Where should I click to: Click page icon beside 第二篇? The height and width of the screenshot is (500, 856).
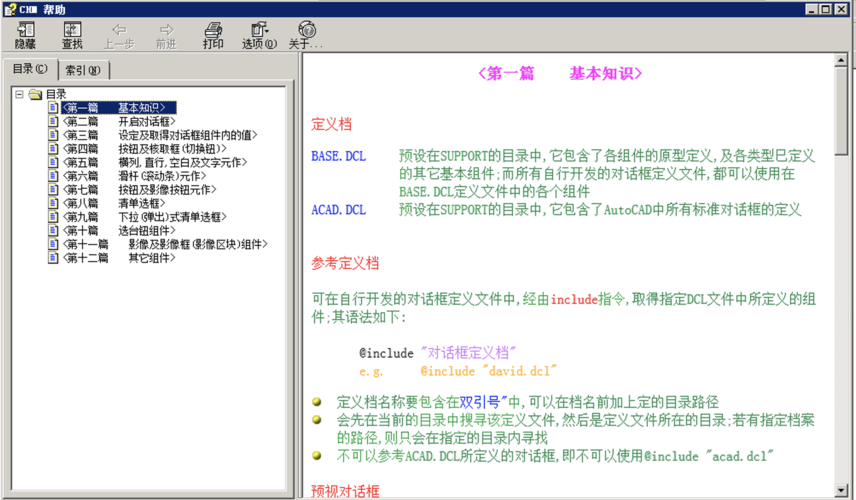[53, 121]
